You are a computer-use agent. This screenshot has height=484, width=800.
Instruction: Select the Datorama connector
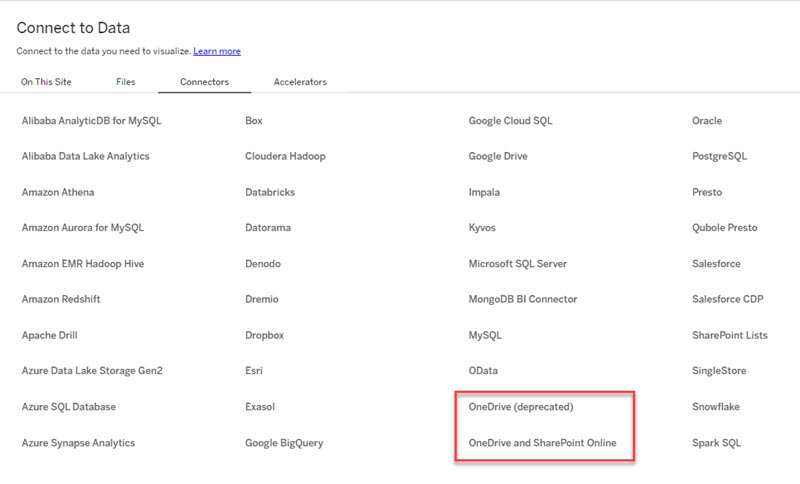[x=268, y=227]
